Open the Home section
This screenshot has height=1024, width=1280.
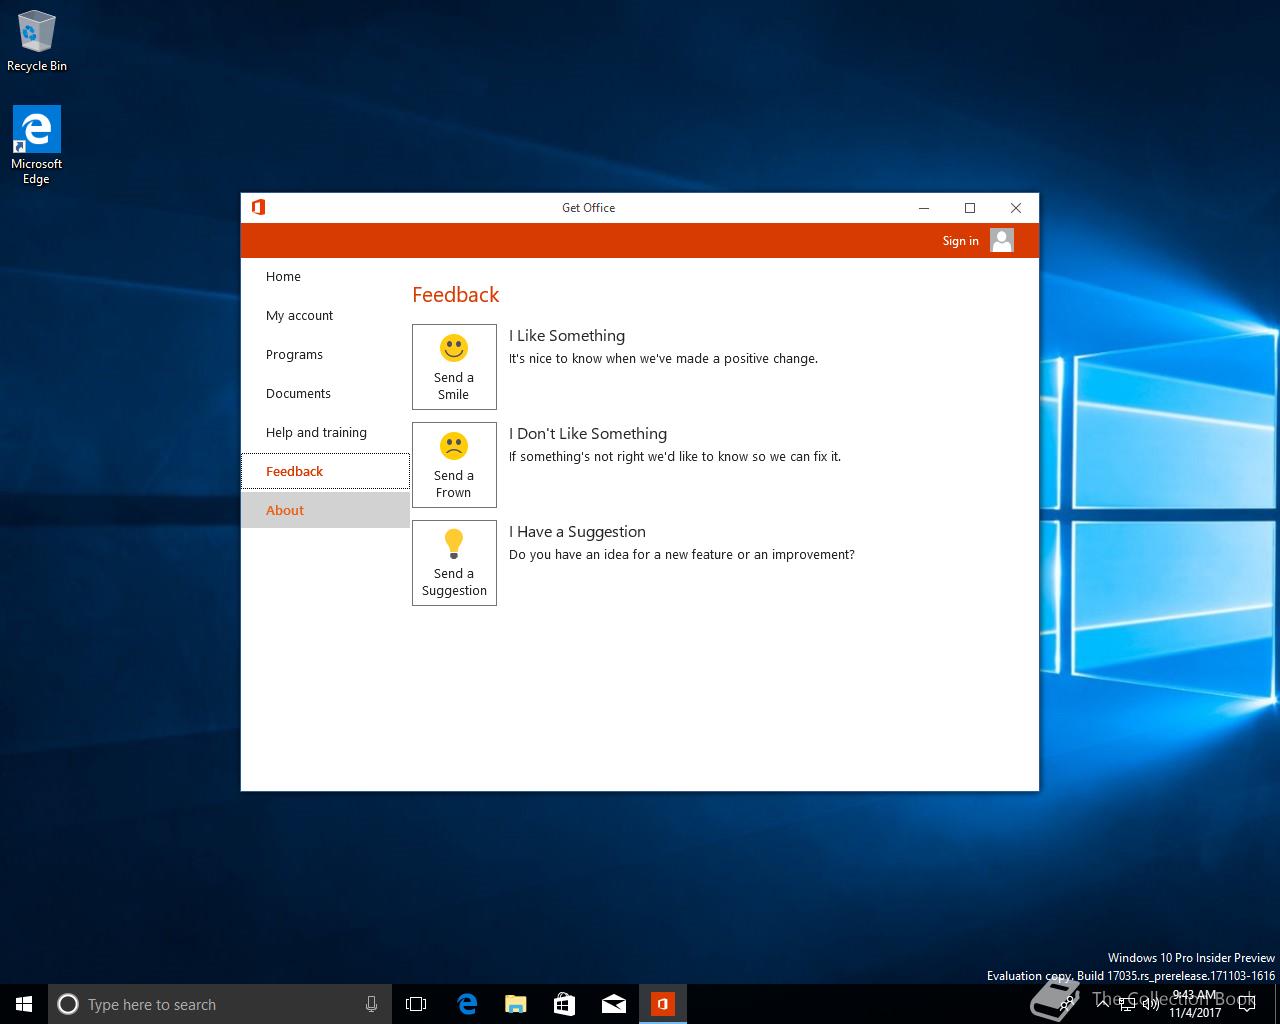325,277
